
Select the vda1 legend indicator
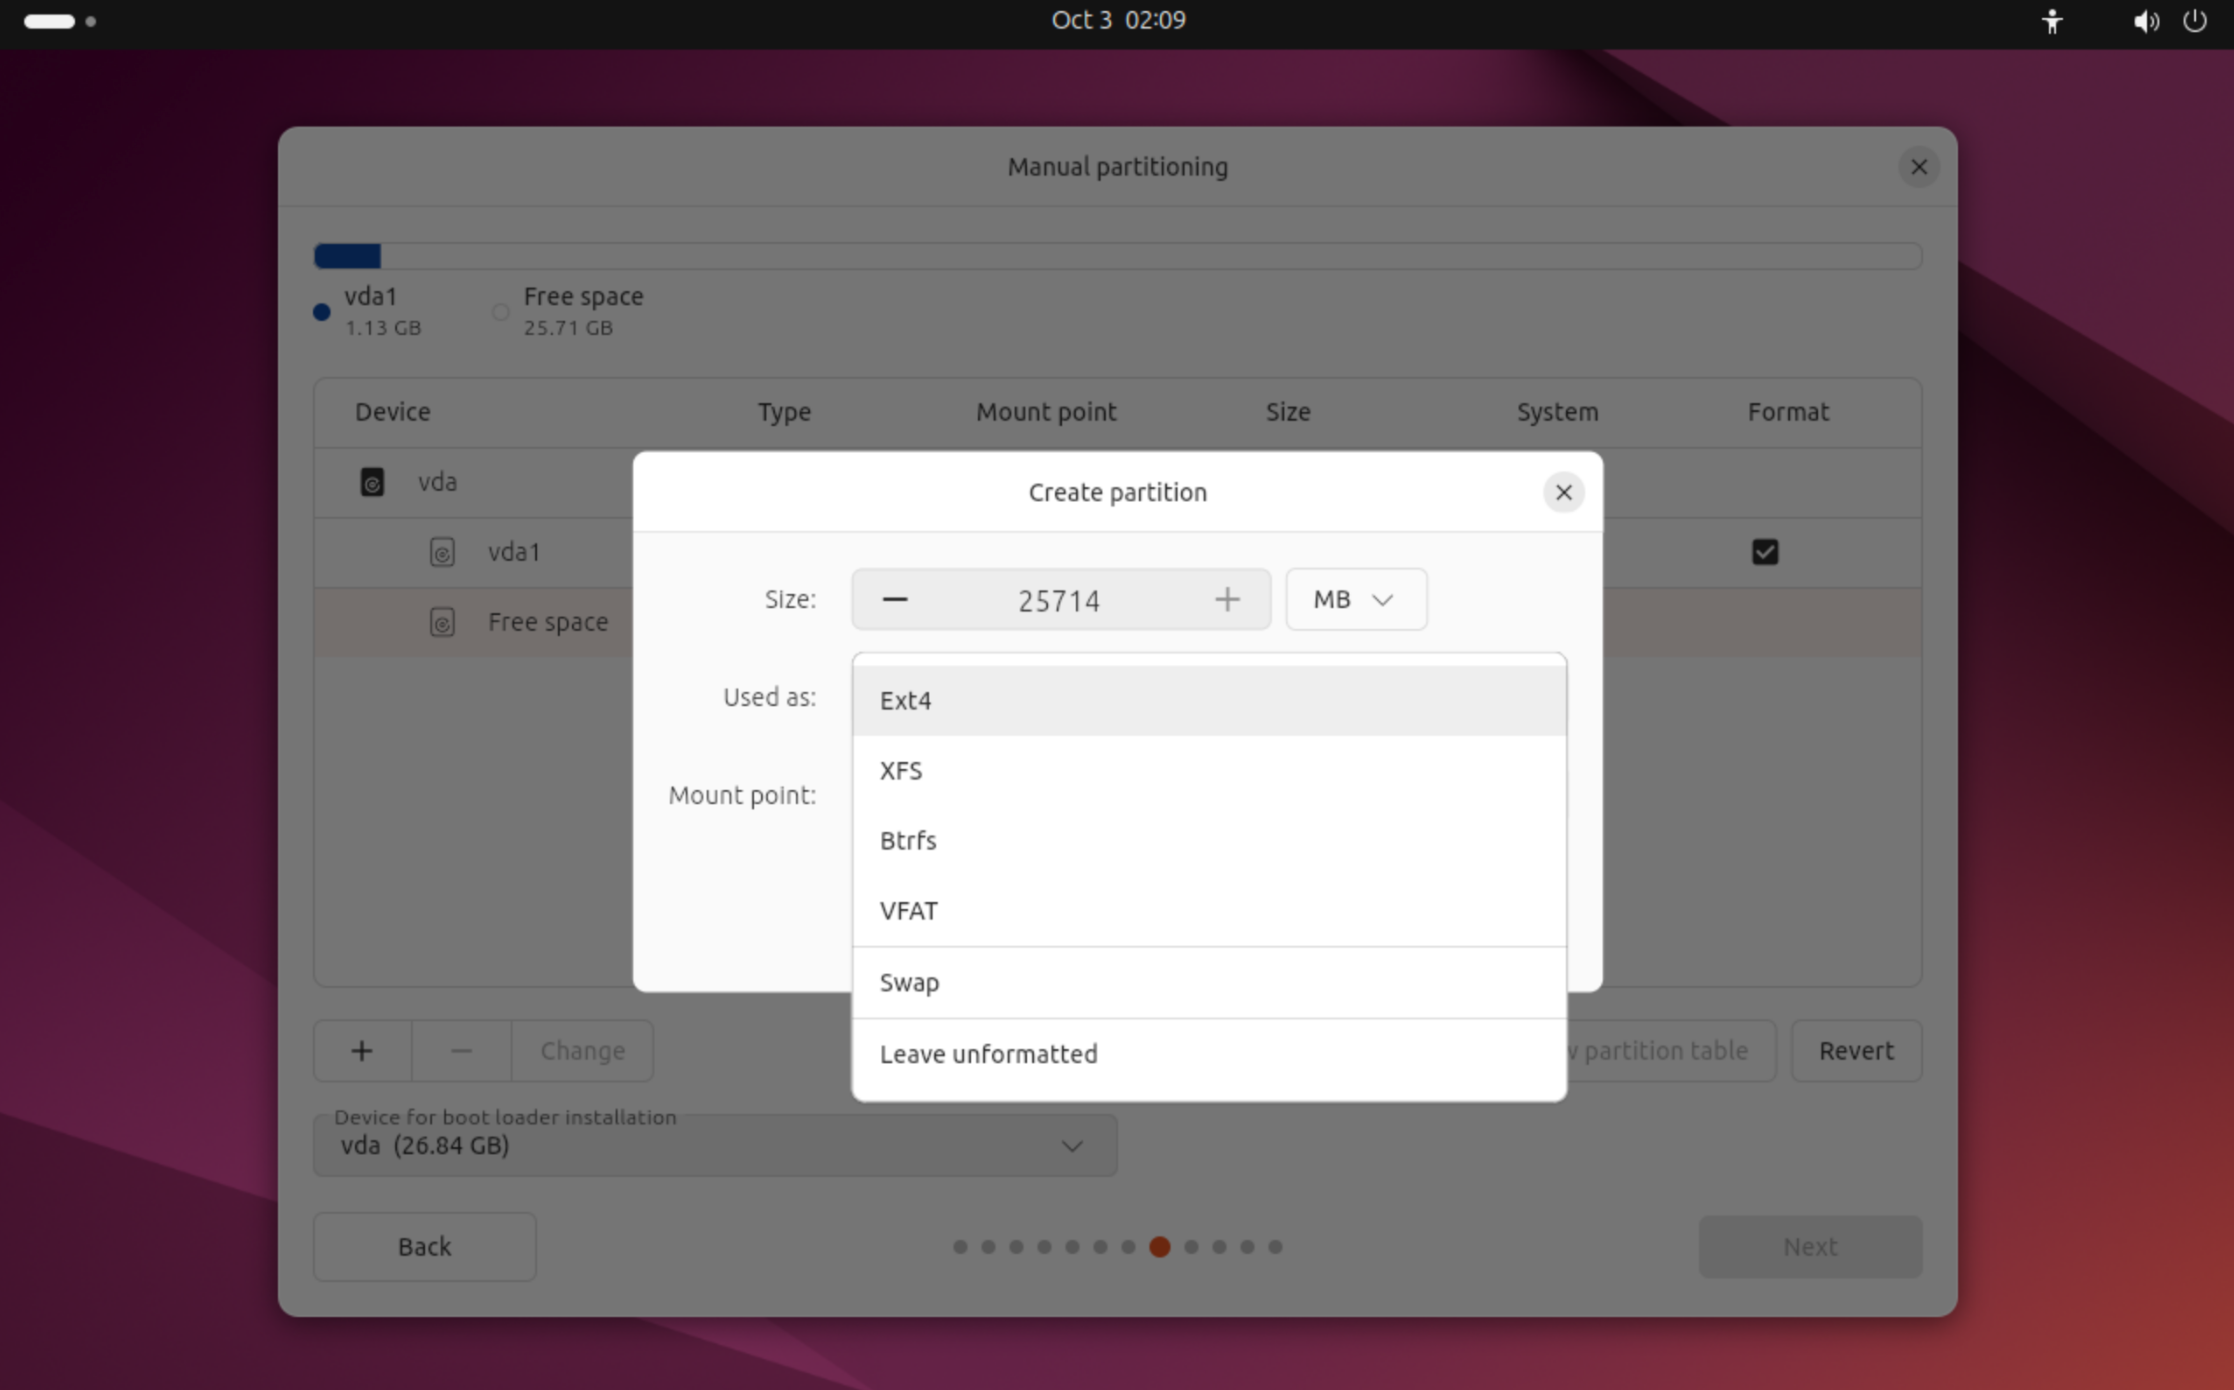click(x=322, y=312)
